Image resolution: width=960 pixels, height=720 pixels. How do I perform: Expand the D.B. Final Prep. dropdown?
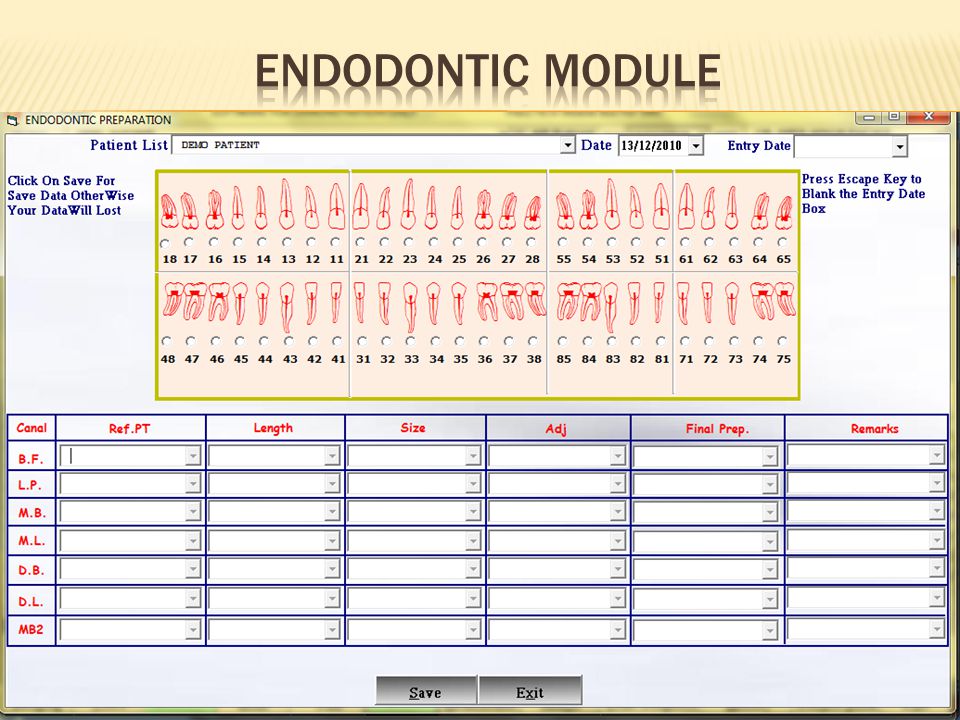[x=770, y=569]
